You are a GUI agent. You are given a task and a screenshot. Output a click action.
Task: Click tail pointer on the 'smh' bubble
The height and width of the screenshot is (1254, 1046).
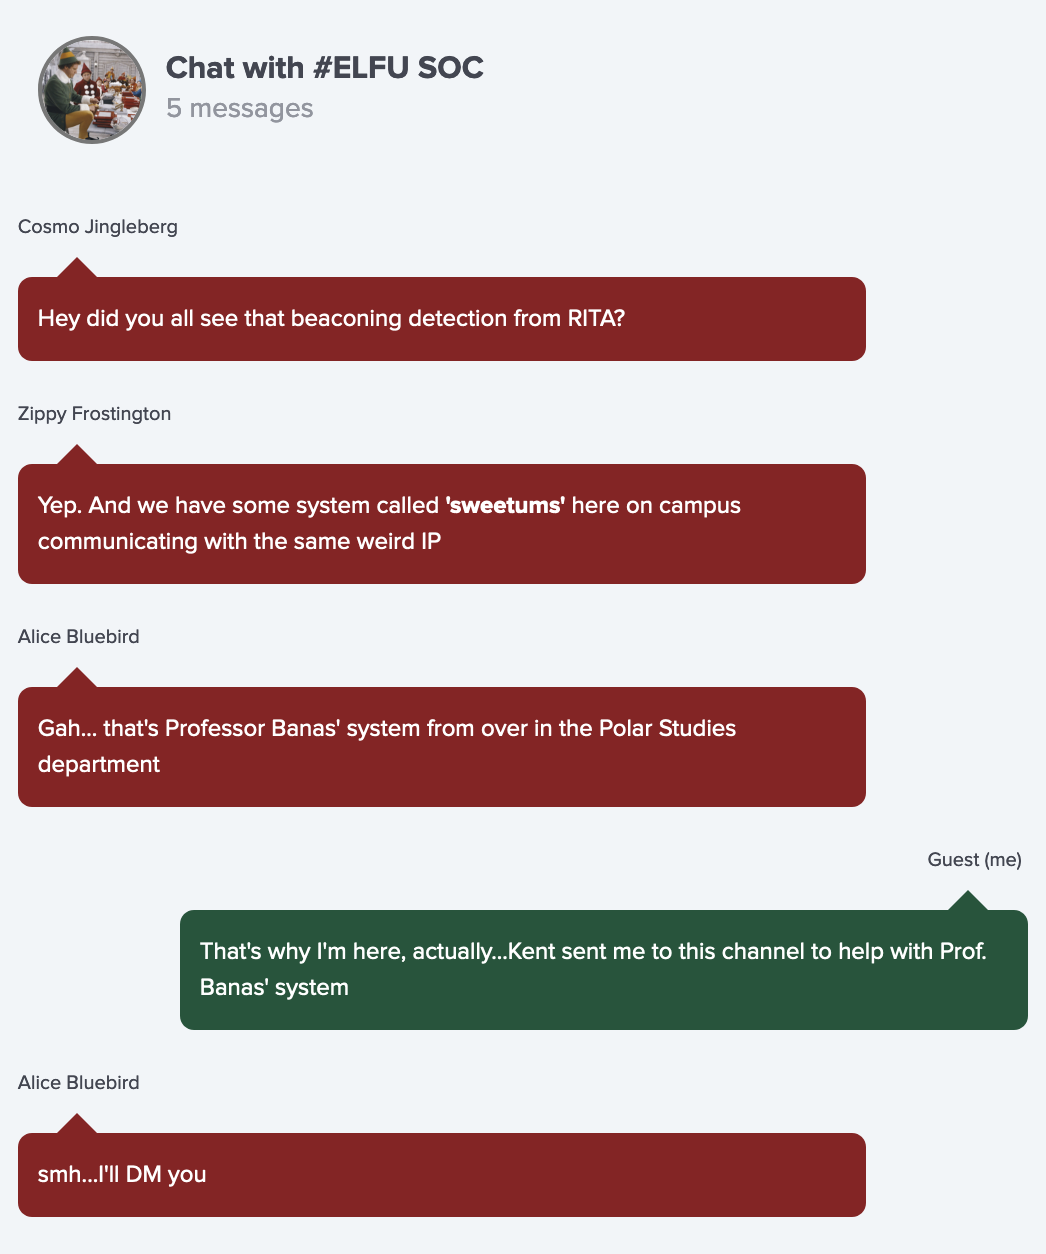(77, 1124)
